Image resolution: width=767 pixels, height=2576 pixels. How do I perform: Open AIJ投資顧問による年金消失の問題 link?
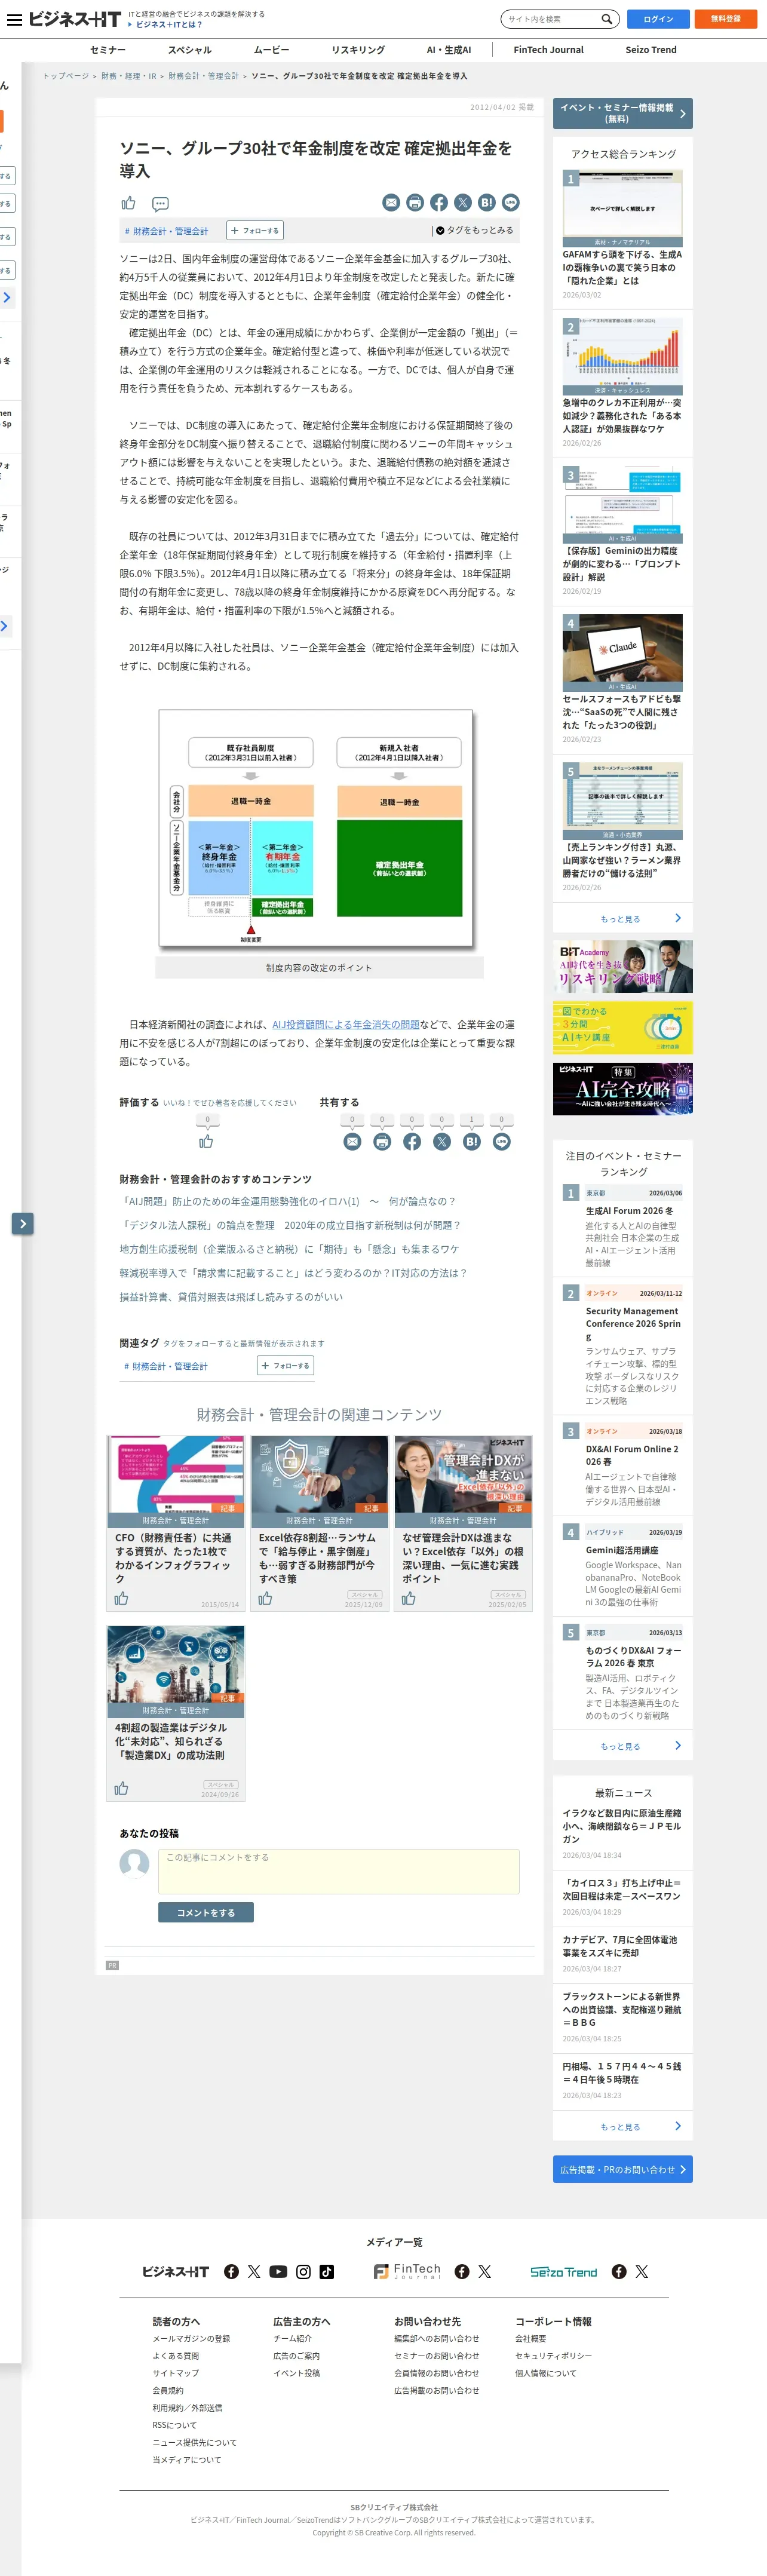click(346, 1024)
